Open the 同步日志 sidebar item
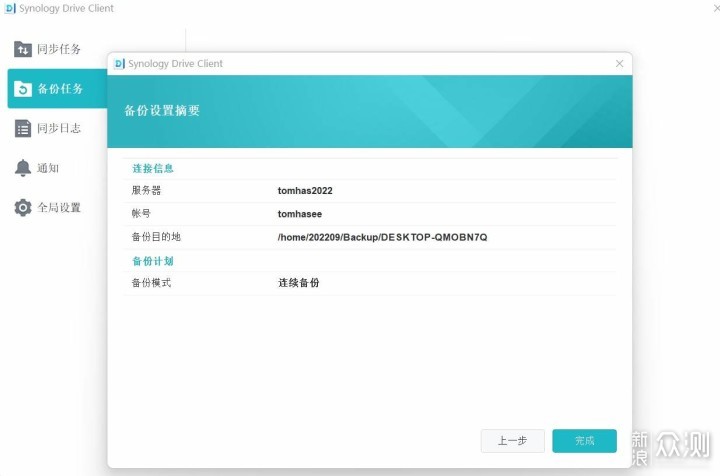The image size is (720, 476). 57,129
